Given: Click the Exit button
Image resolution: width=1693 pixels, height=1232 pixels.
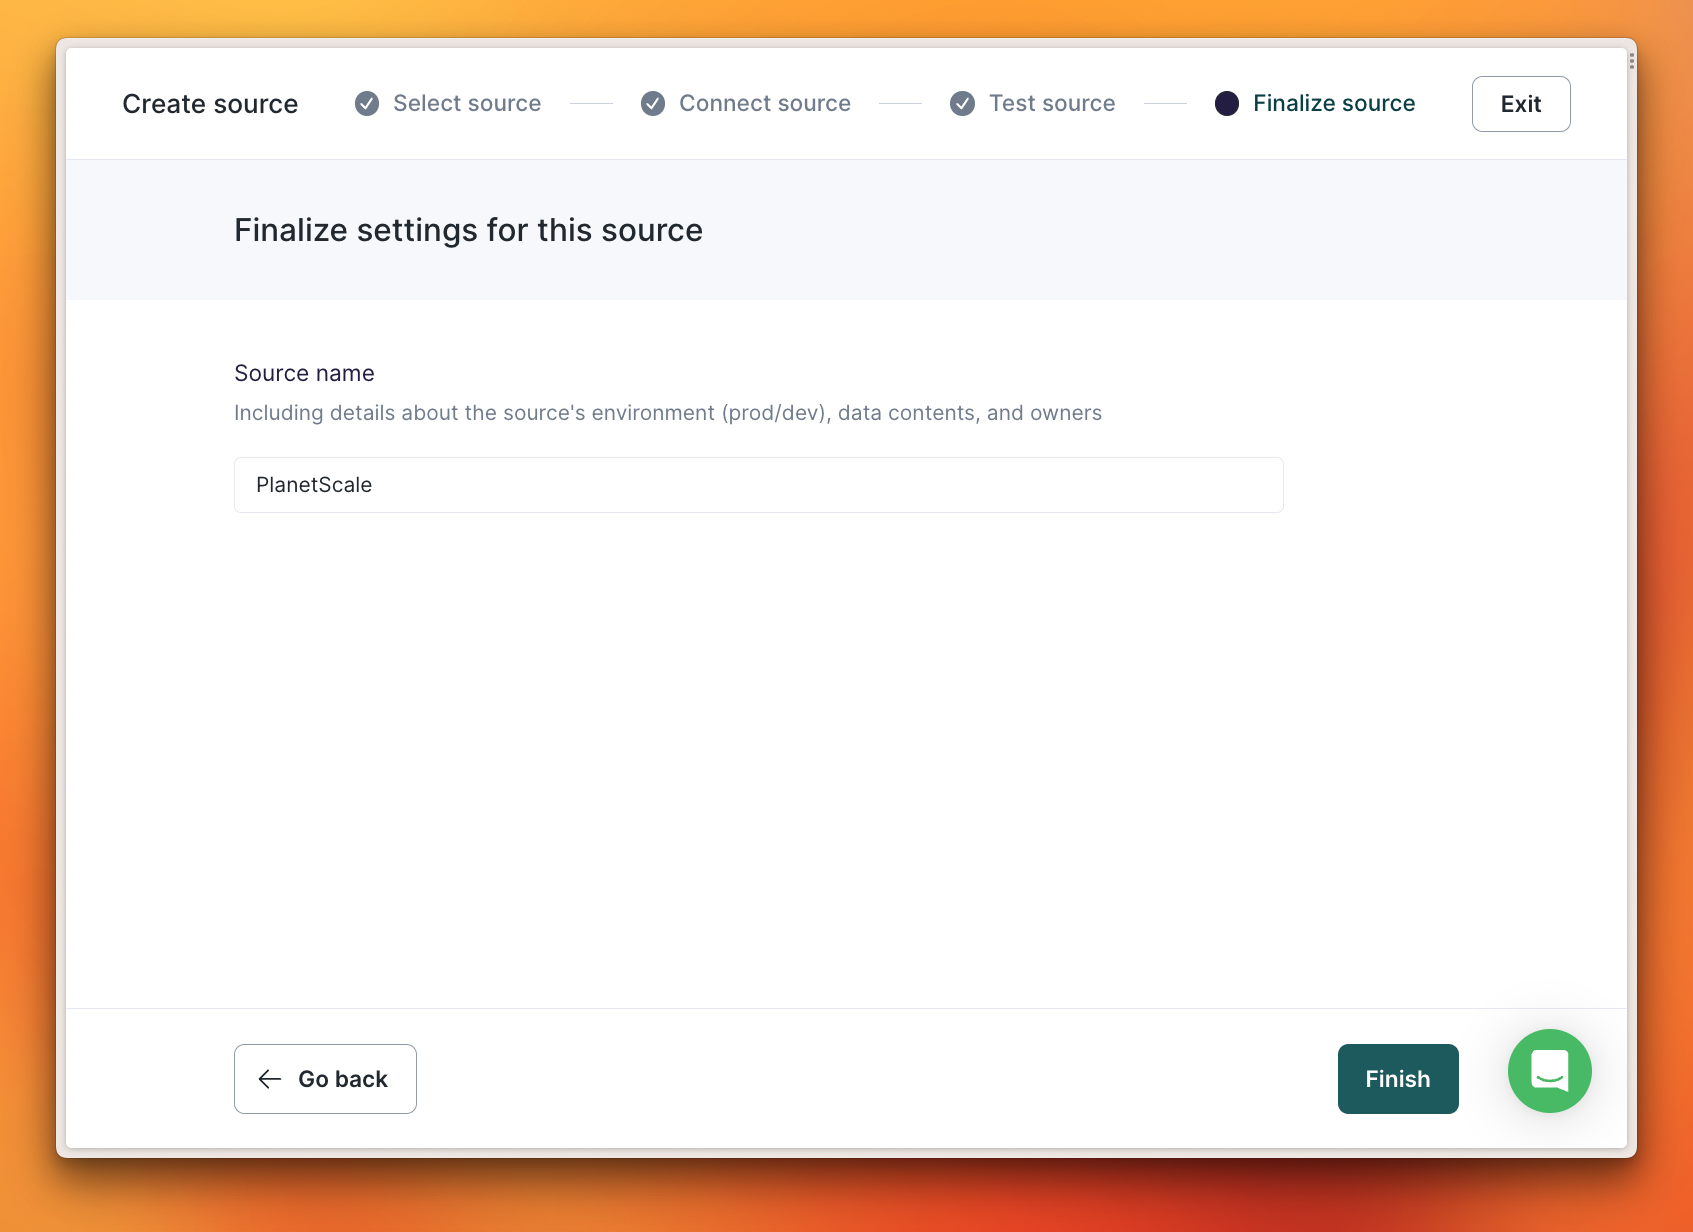Looking at the screenshot, I should [1520, 103].
